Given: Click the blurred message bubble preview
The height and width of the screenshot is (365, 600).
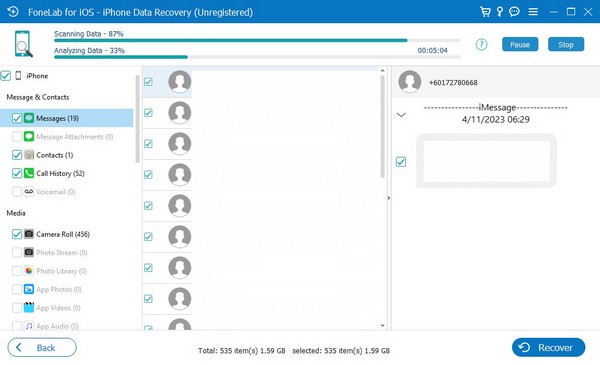Looking at the screenshot, I should [x=486, y=161].
